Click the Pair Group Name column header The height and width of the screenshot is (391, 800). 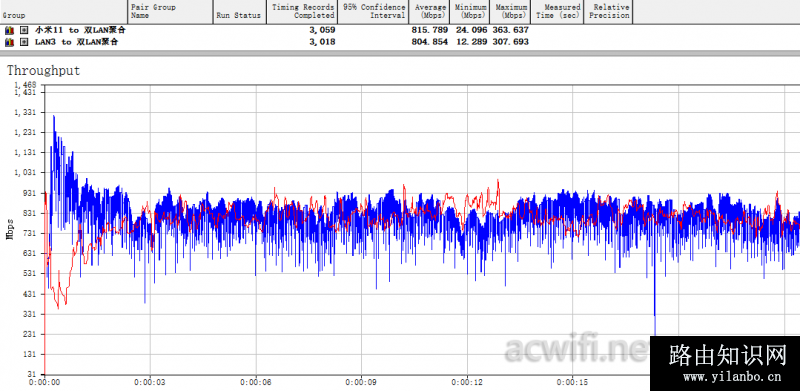[x=170, y=12]
